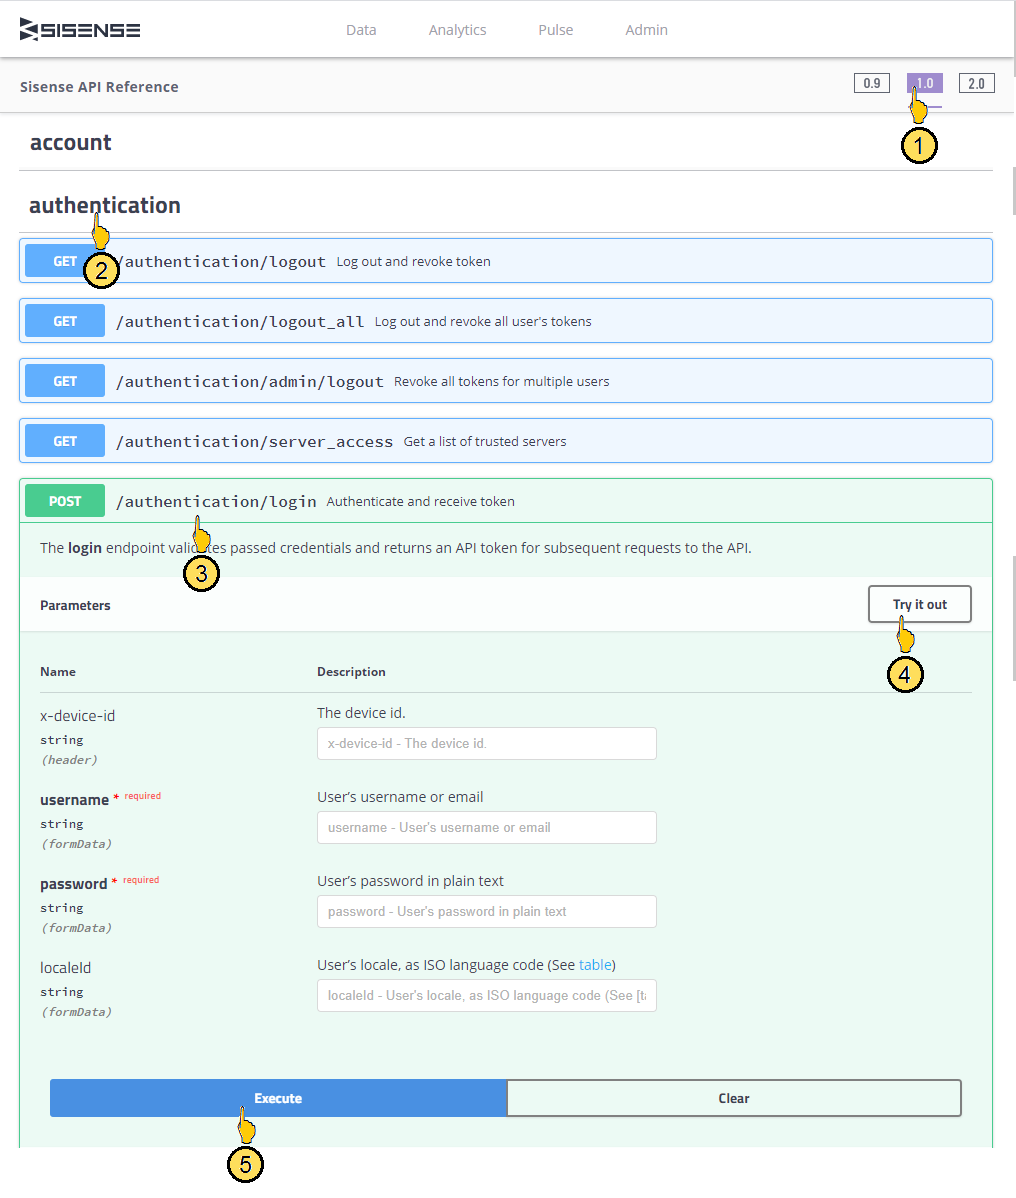Click the password parameter name
Viewport: 1016px width, 1198px height.
[x=73, y=884]
